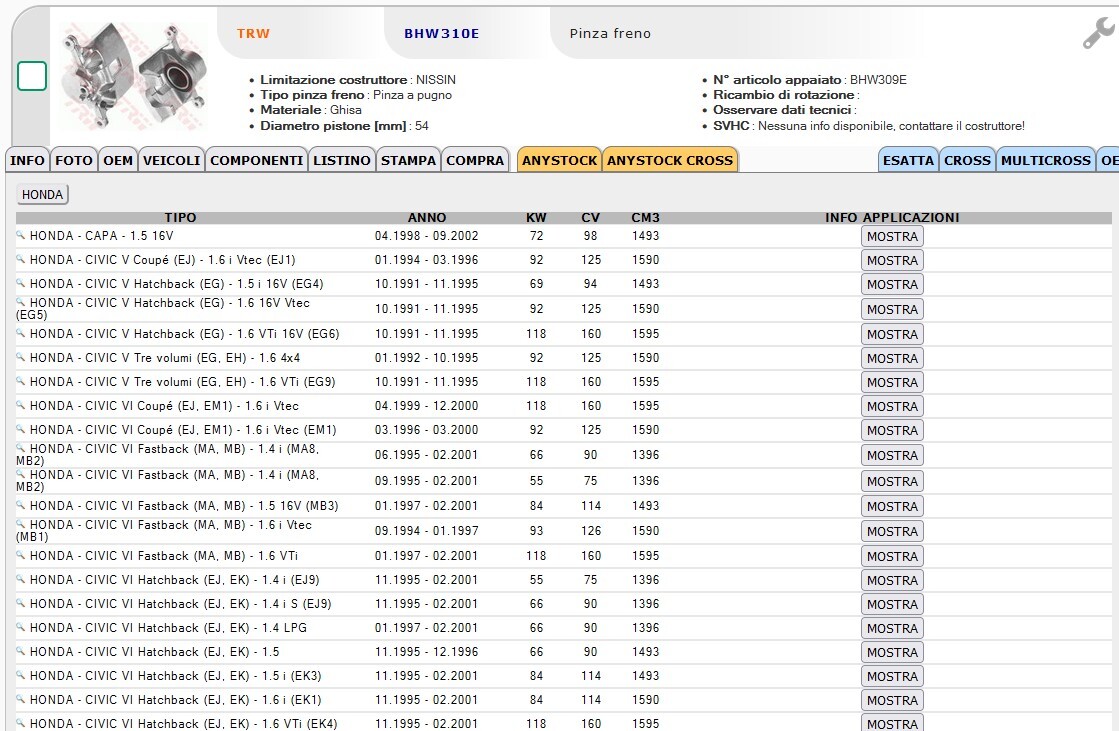Click the INFO APPLICAZIONI column header

(x=892, y=218)
